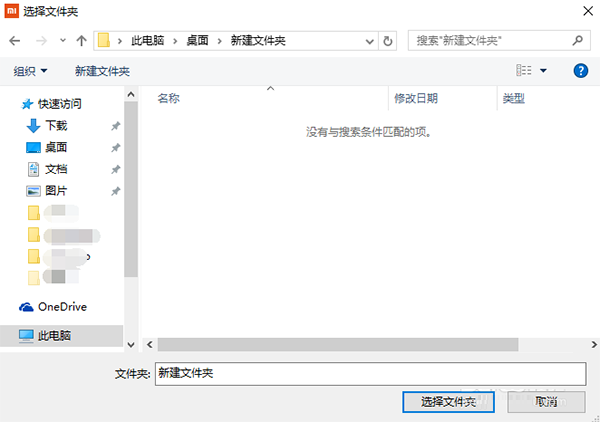
Task: Open the help question mark icon
Action: coord(580,71)
